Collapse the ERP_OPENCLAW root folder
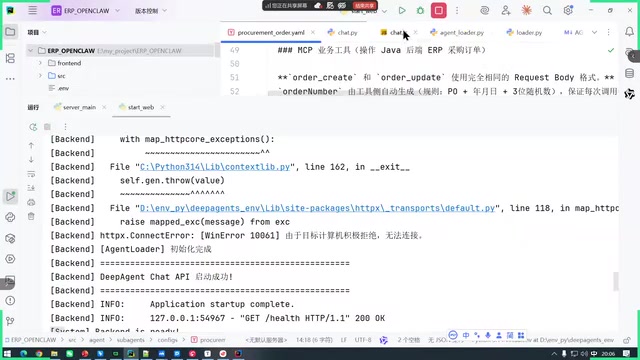 [x=31, y=51]
